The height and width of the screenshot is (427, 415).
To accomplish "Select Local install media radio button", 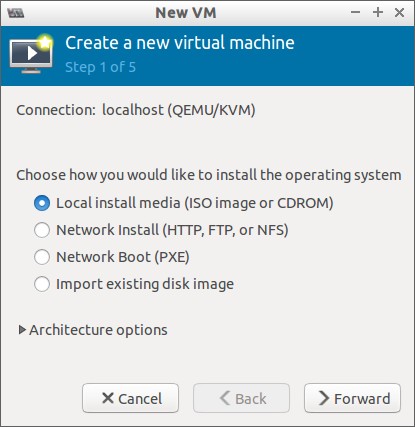I will pyautogui.click(x=42, y=203).
